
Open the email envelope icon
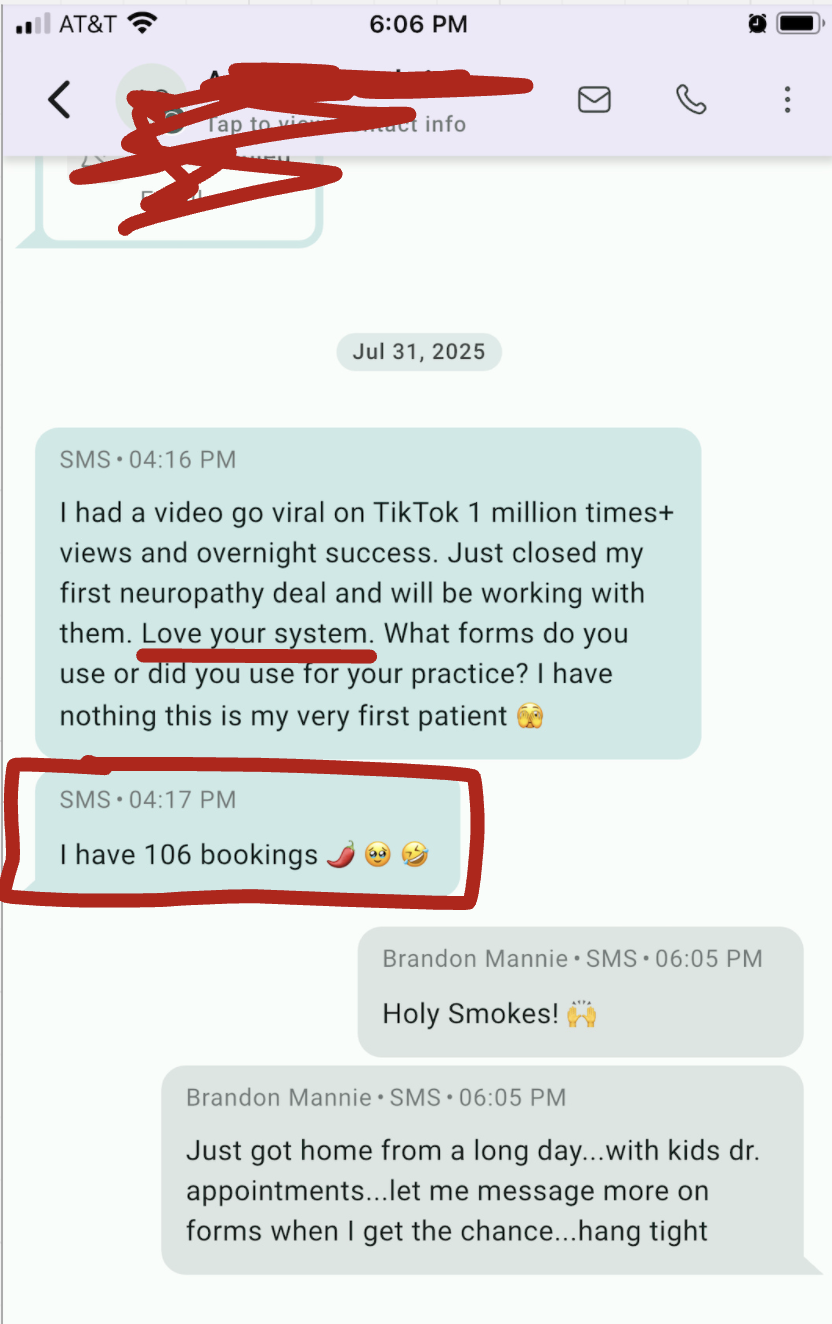pos(594,99)
